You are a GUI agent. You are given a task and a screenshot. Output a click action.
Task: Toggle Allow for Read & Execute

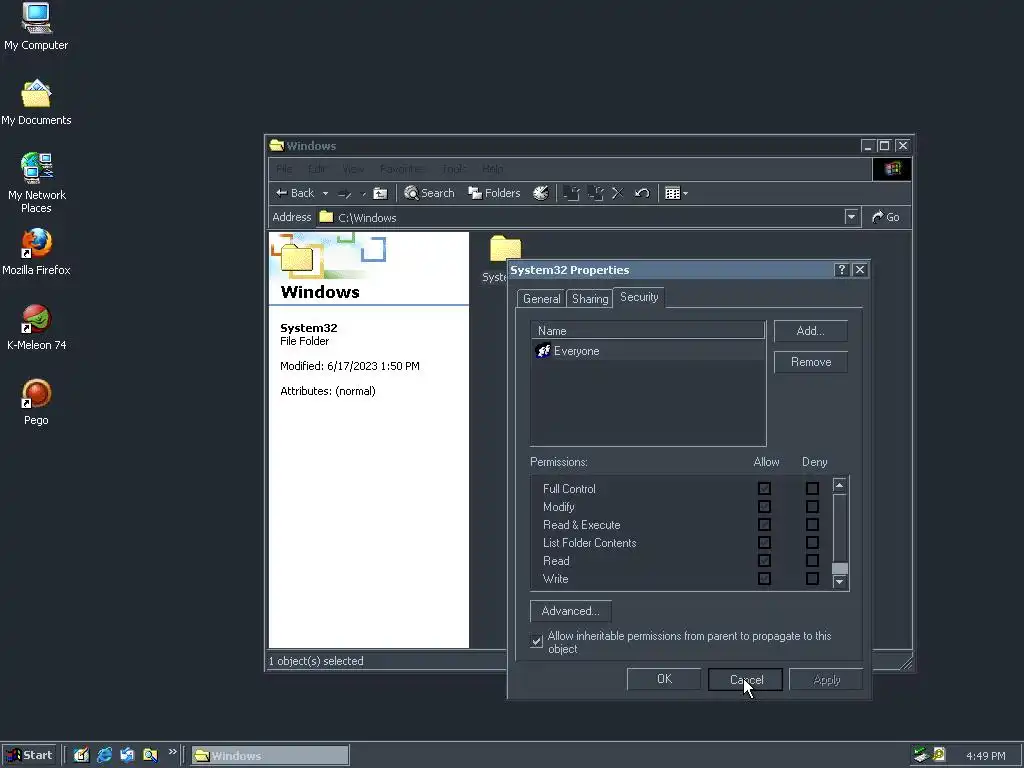764,524
